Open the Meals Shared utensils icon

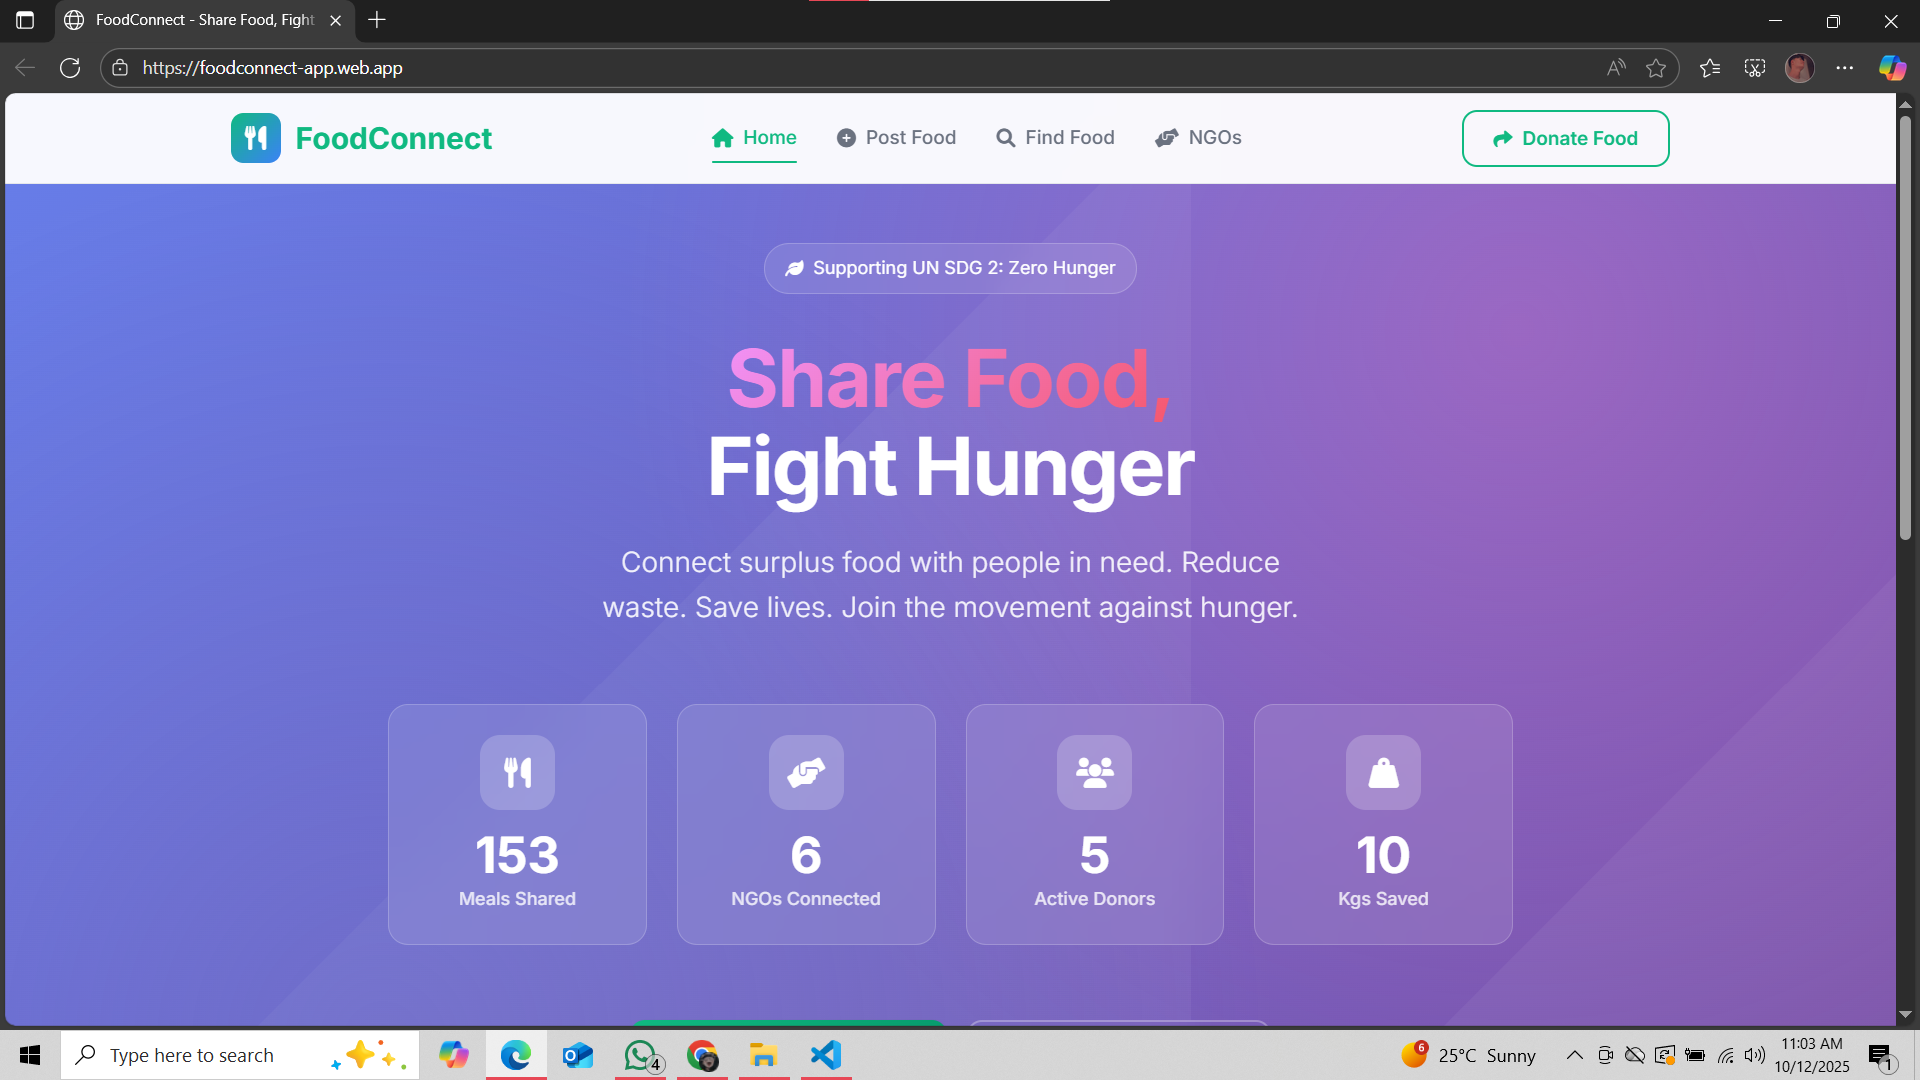click(x=517, y=772)
